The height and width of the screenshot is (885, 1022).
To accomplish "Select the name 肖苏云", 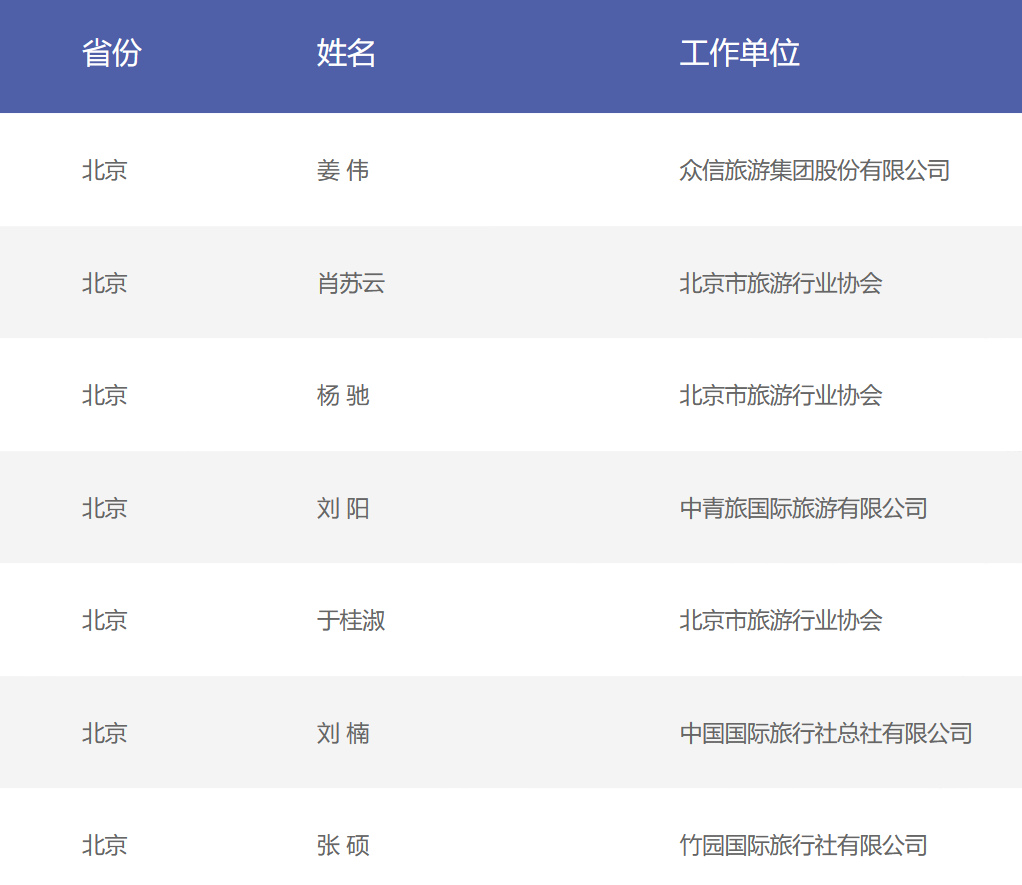I will (x=351, y=283).
